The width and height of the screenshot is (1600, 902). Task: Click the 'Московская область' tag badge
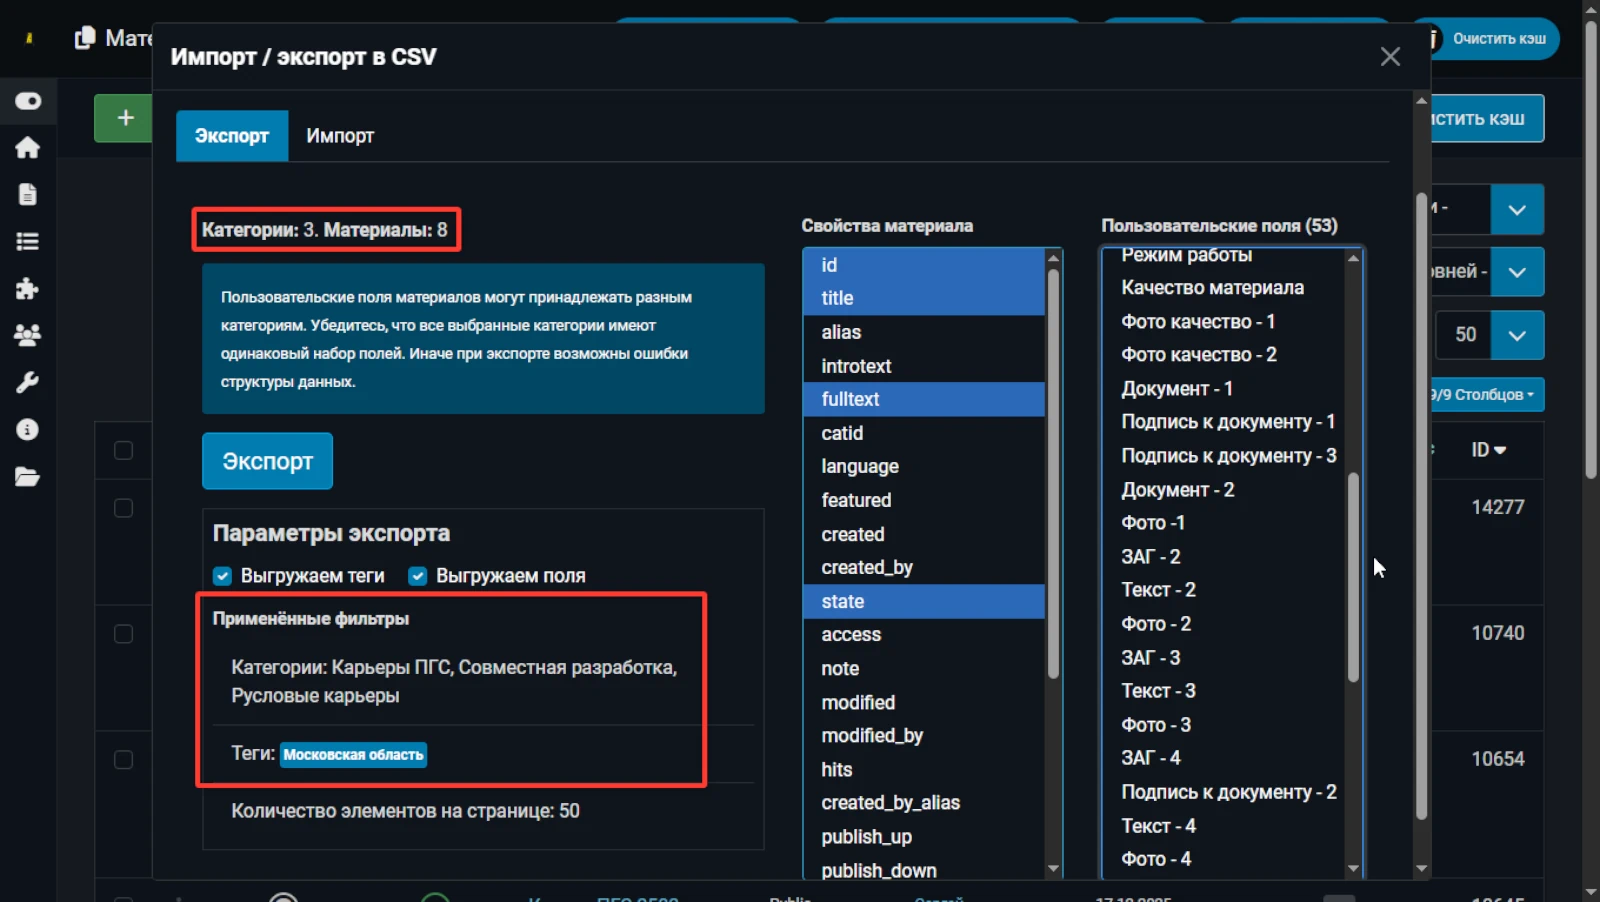click(x=353, y=755)
